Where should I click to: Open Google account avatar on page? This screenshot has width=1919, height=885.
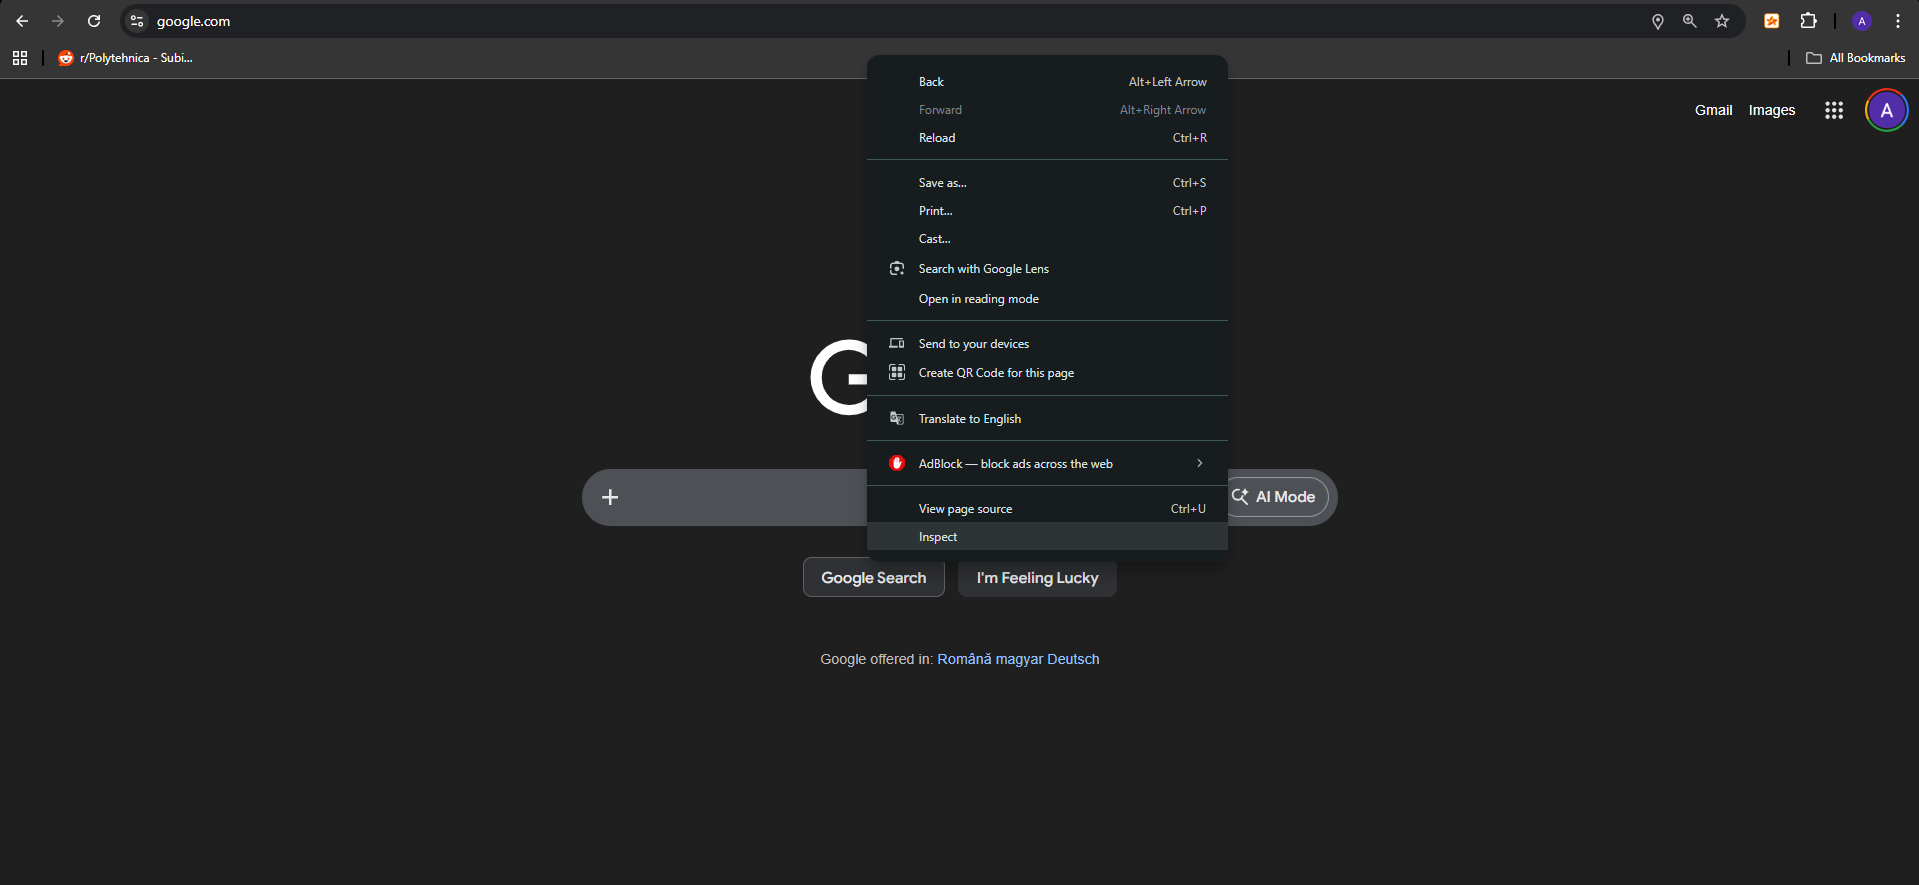1886,110
